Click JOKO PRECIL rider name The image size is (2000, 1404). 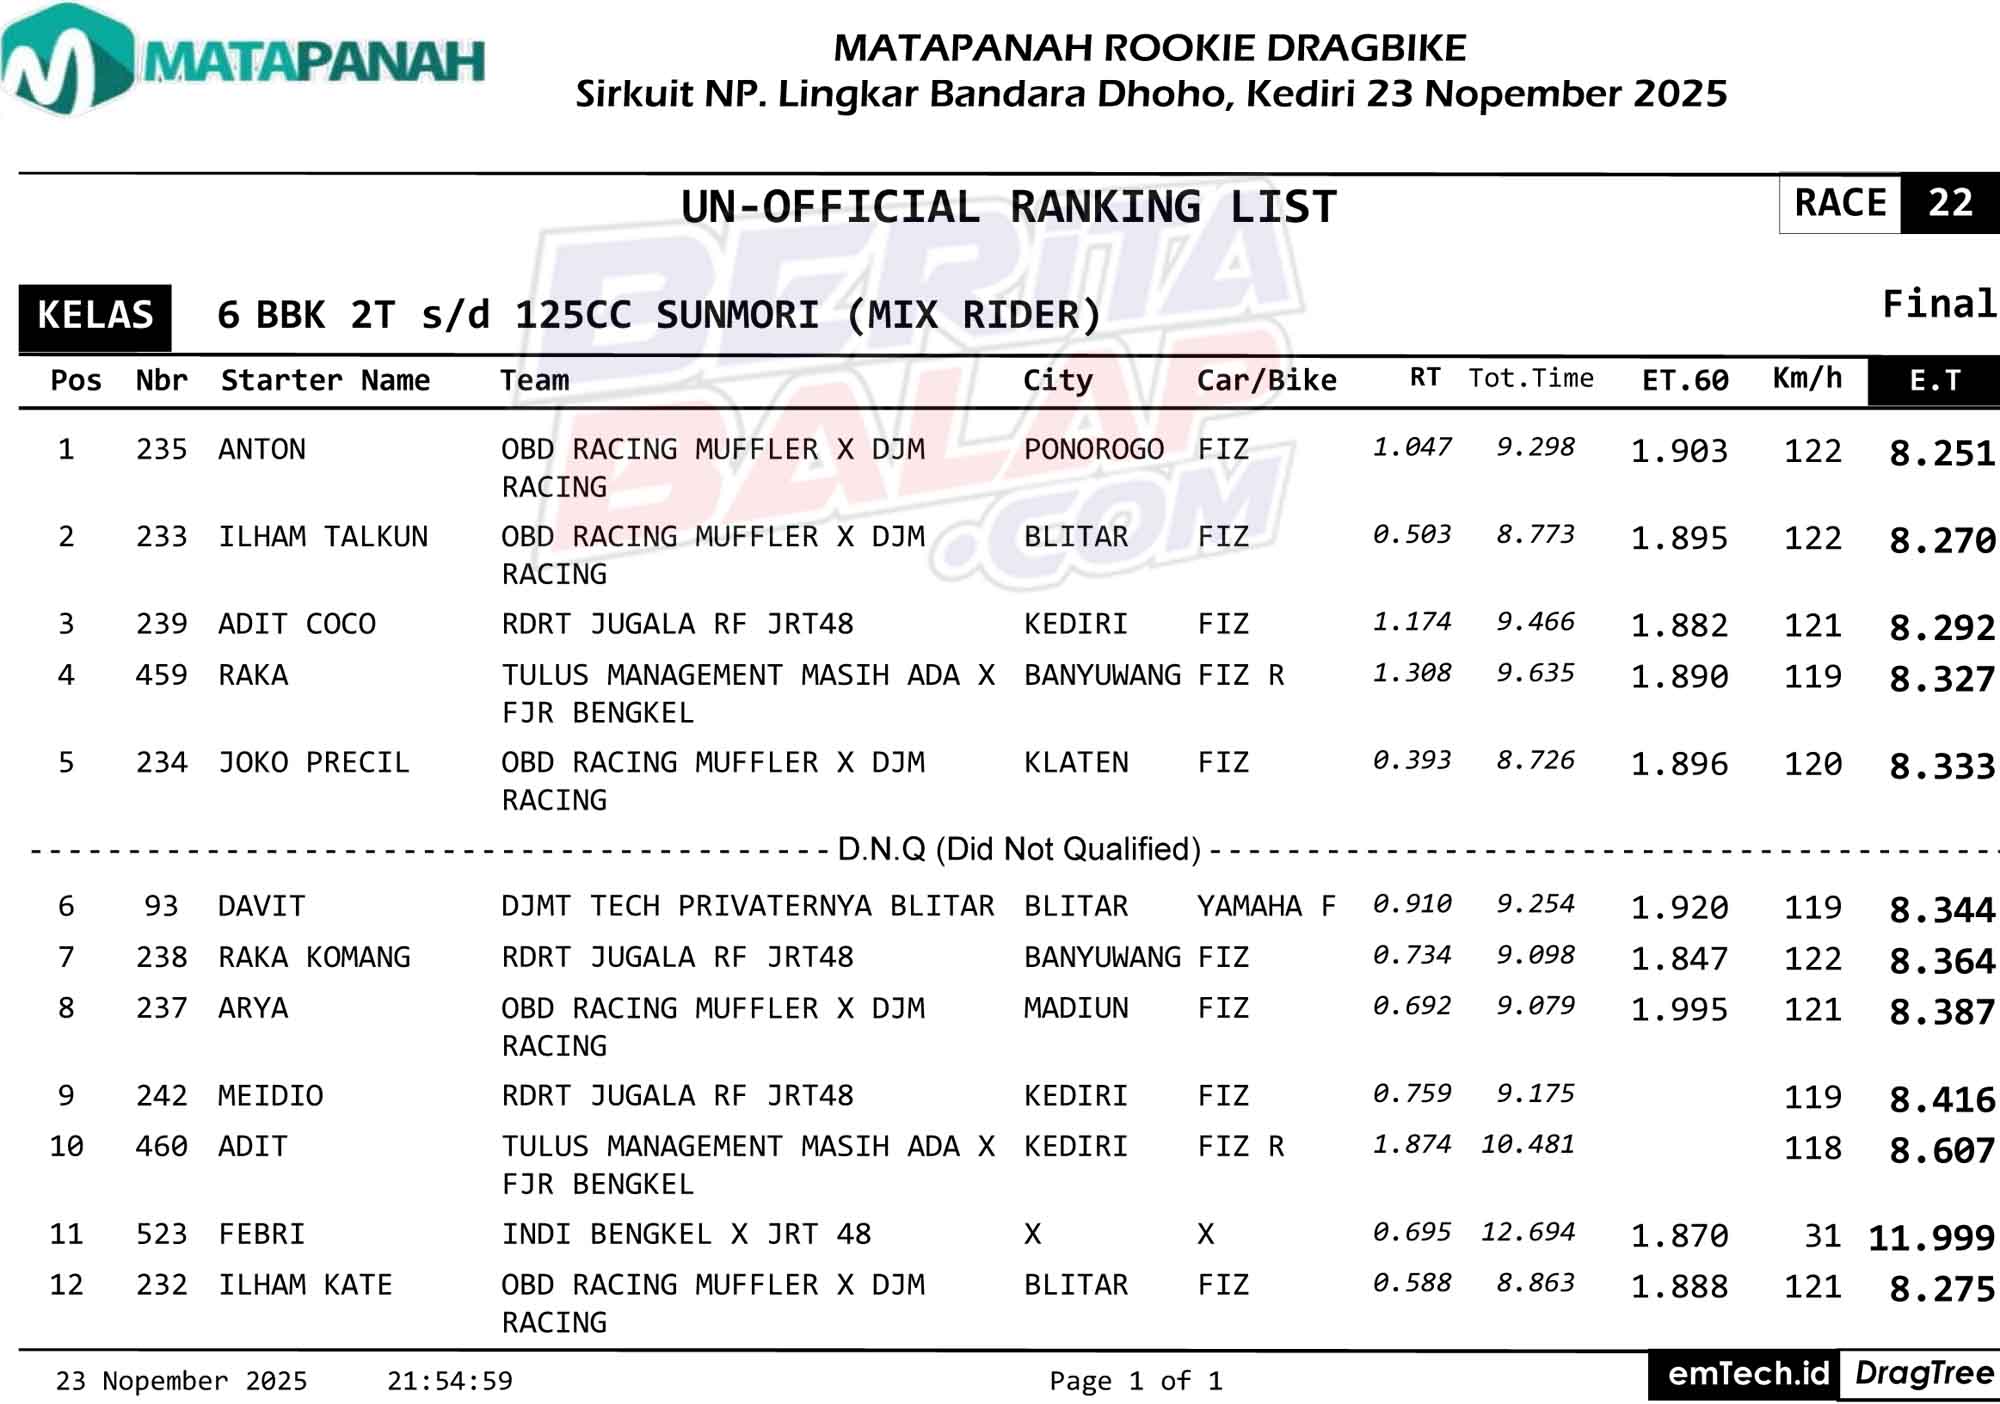[314, 763]
